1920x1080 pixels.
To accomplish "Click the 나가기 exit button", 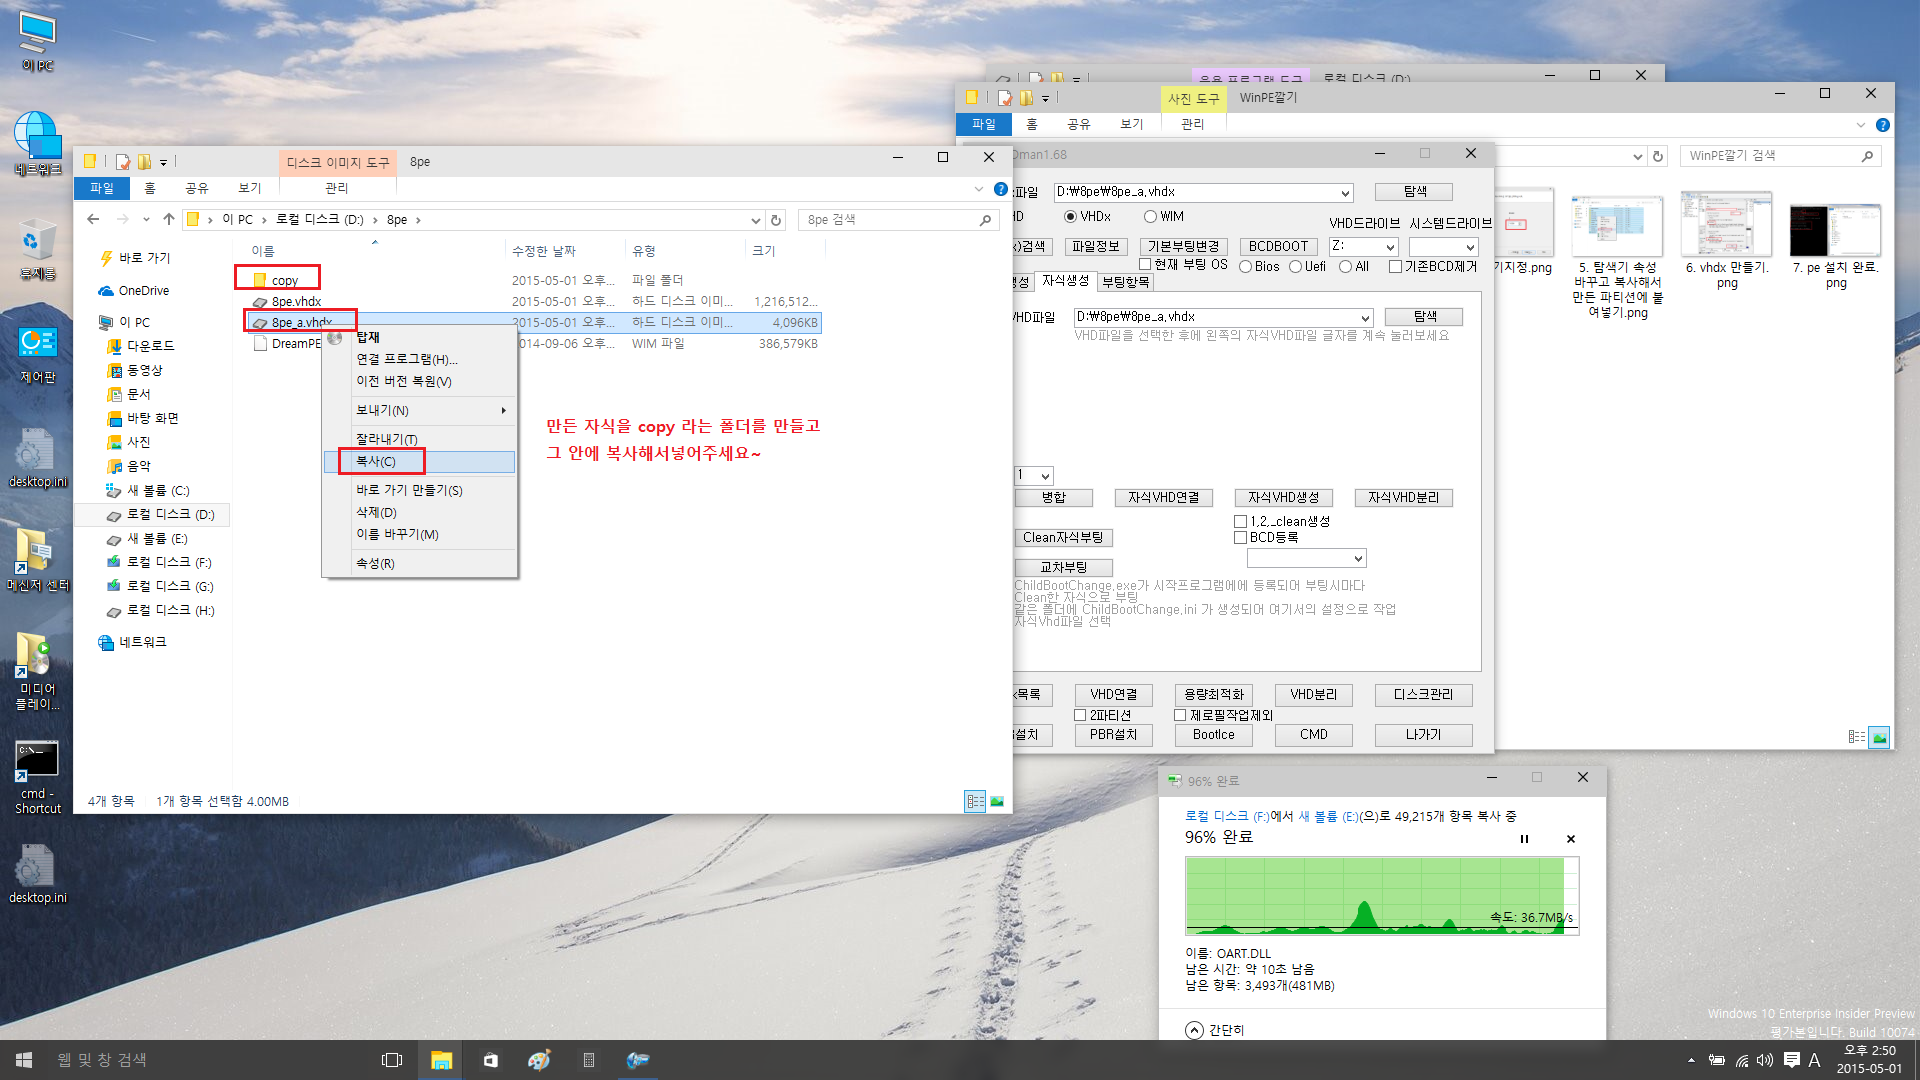I will tap(1423, 735).
